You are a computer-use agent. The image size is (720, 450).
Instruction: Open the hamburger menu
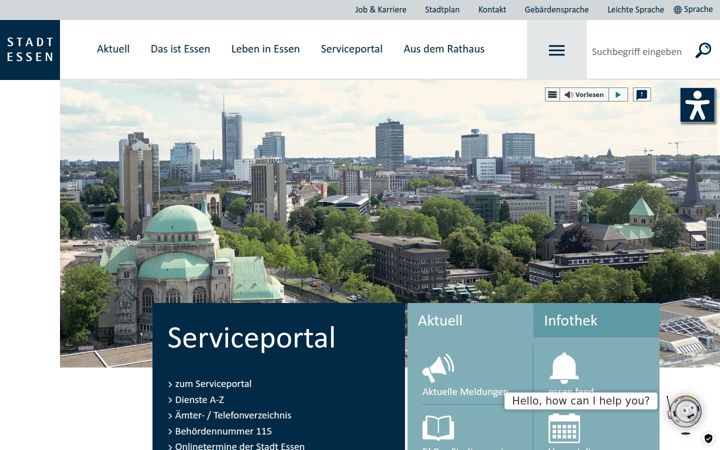point(557,50)
